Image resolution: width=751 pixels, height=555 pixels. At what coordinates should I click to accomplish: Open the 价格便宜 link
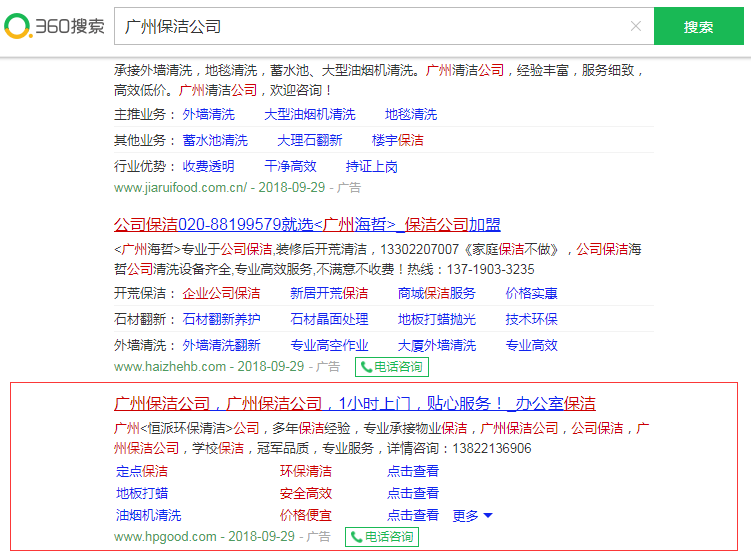tap(306, 515)
